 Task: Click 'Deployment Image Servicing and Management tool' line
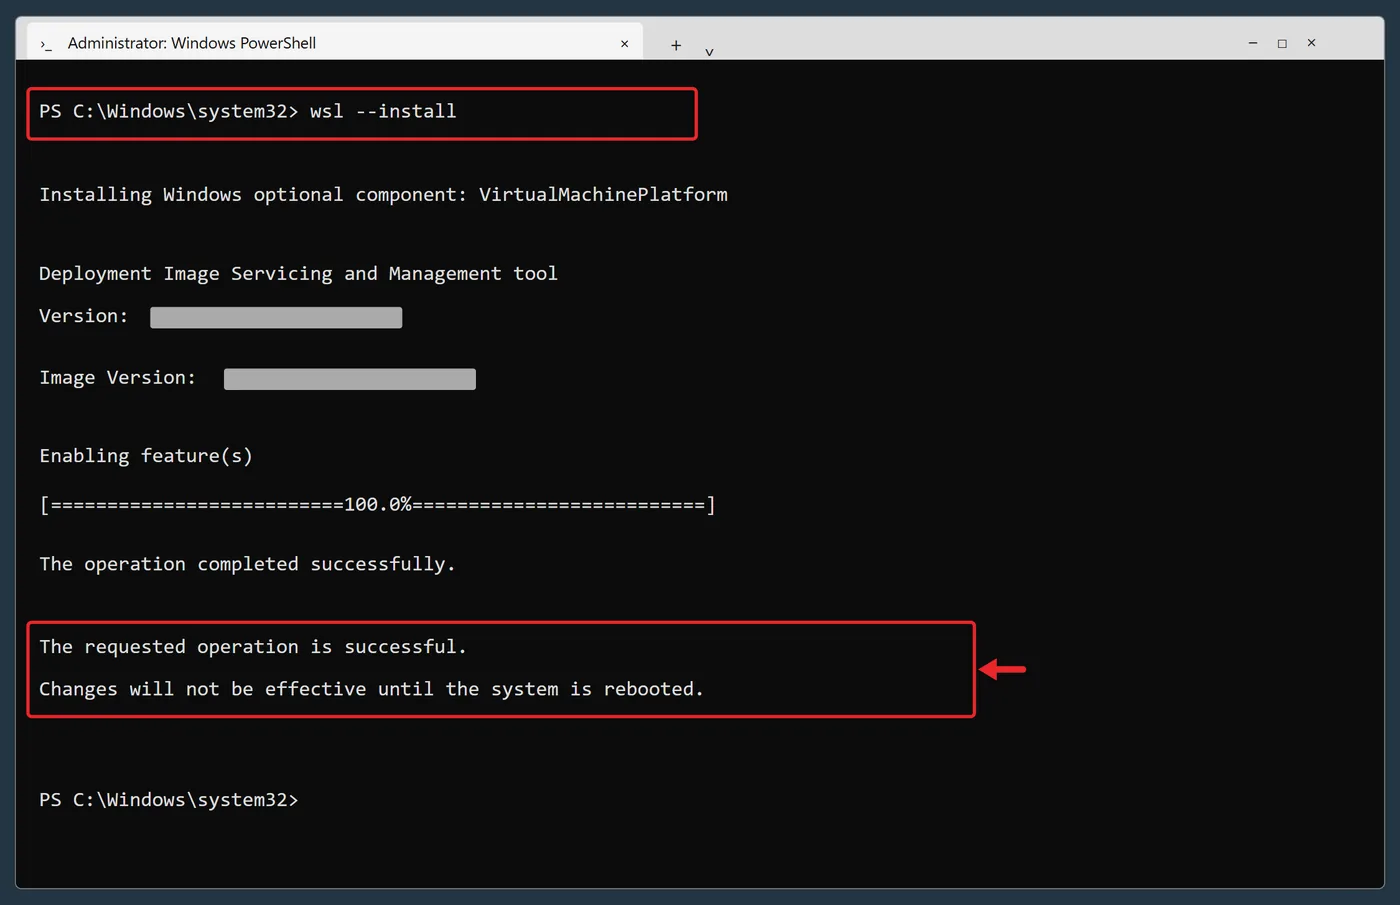coord(298,273)
